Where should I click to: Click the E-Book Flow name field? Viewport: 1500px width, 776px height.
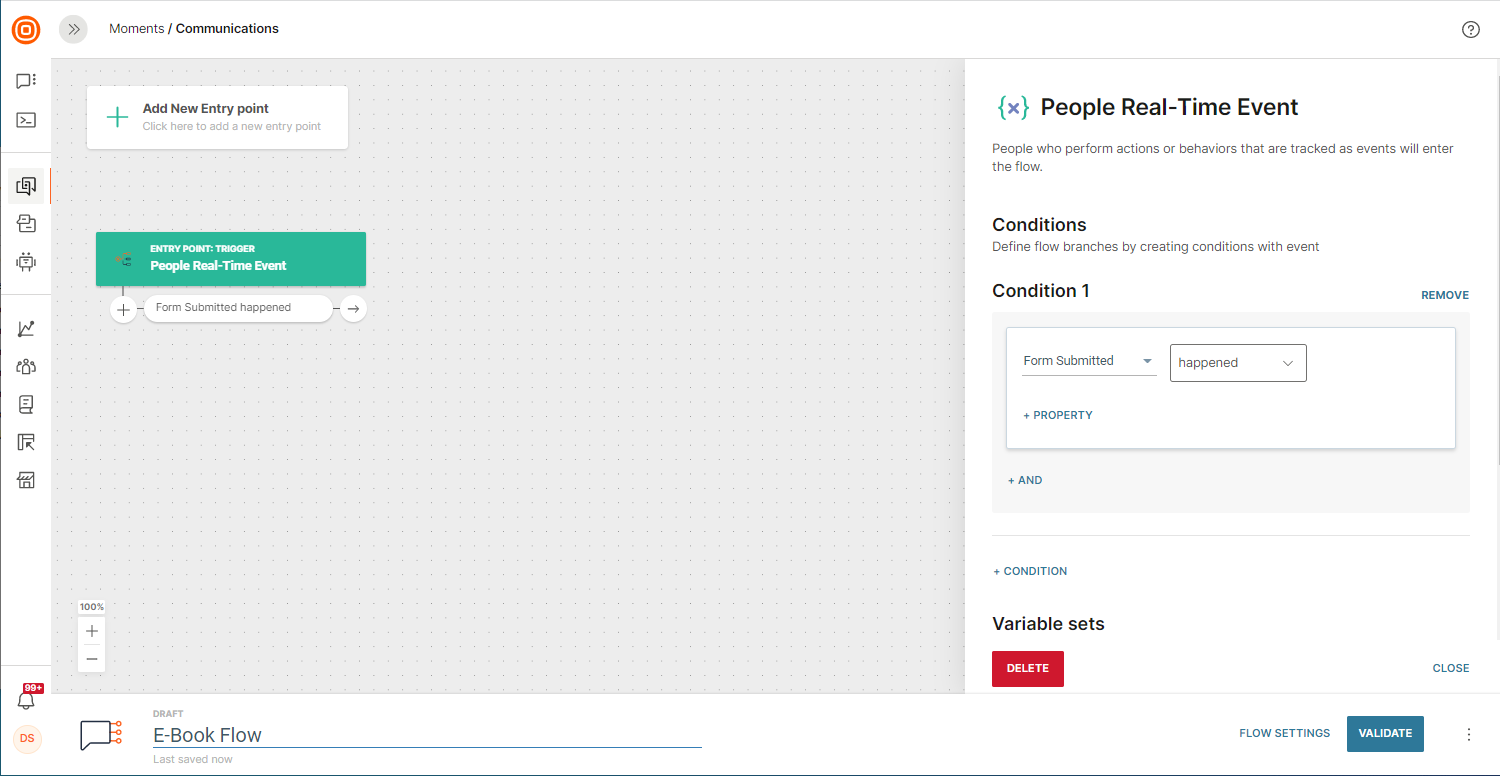427,735
